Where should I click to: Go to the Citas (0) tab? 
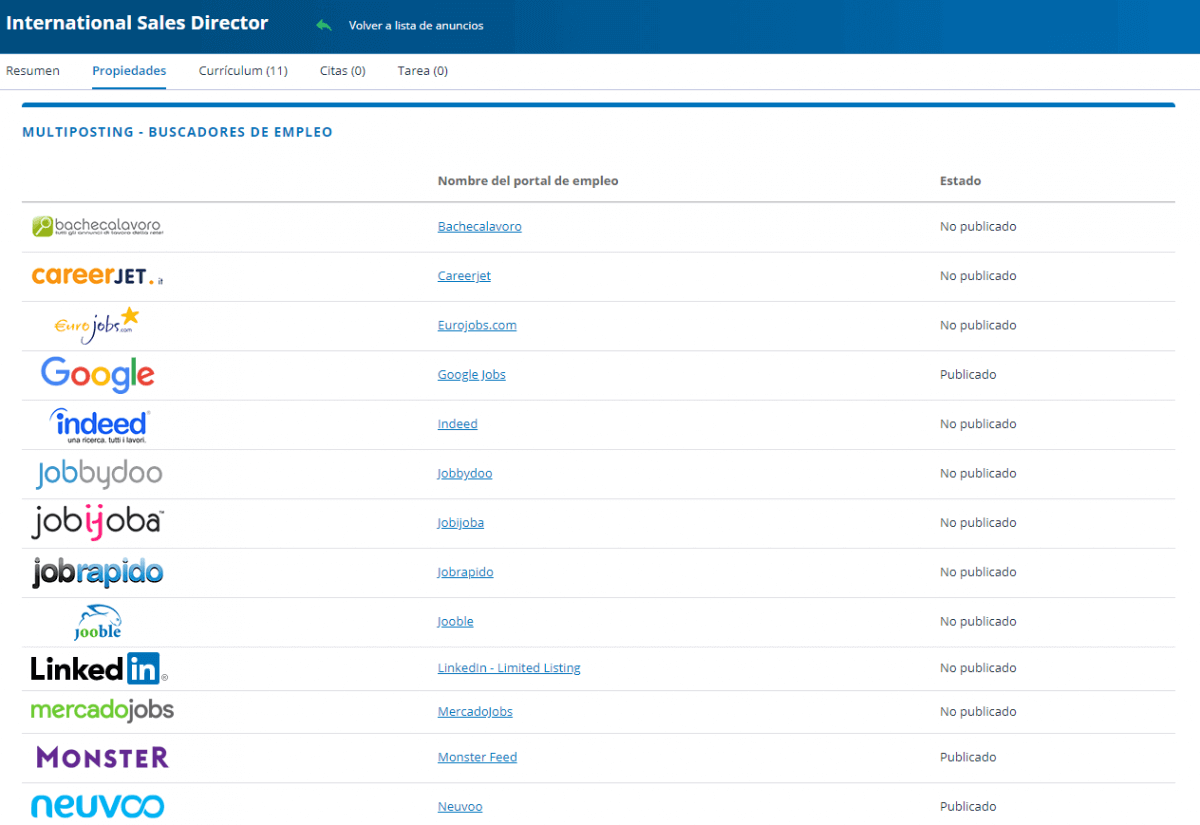pos(342,71)
